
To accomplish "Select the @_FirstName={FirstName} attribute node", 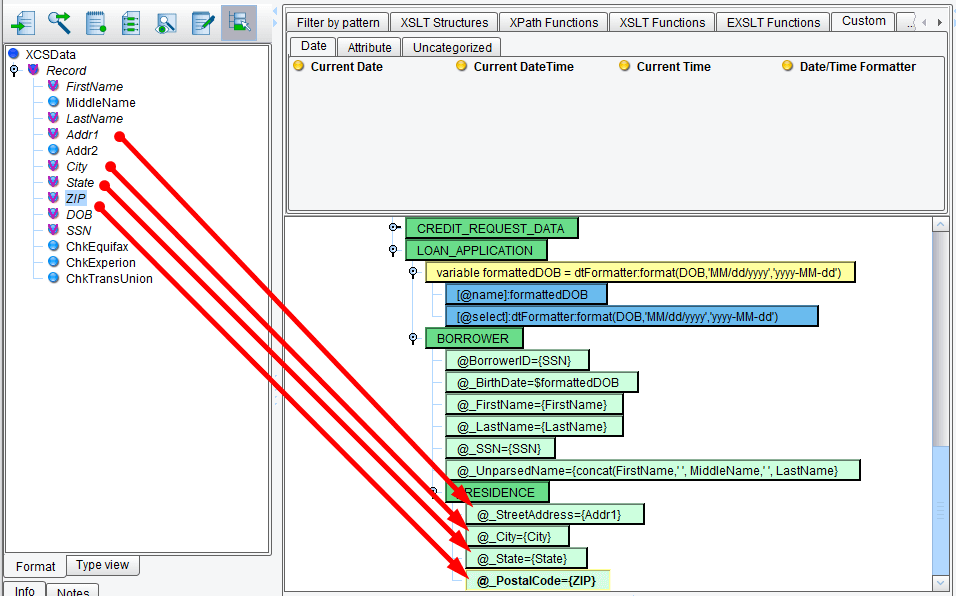I will point(534,404).
